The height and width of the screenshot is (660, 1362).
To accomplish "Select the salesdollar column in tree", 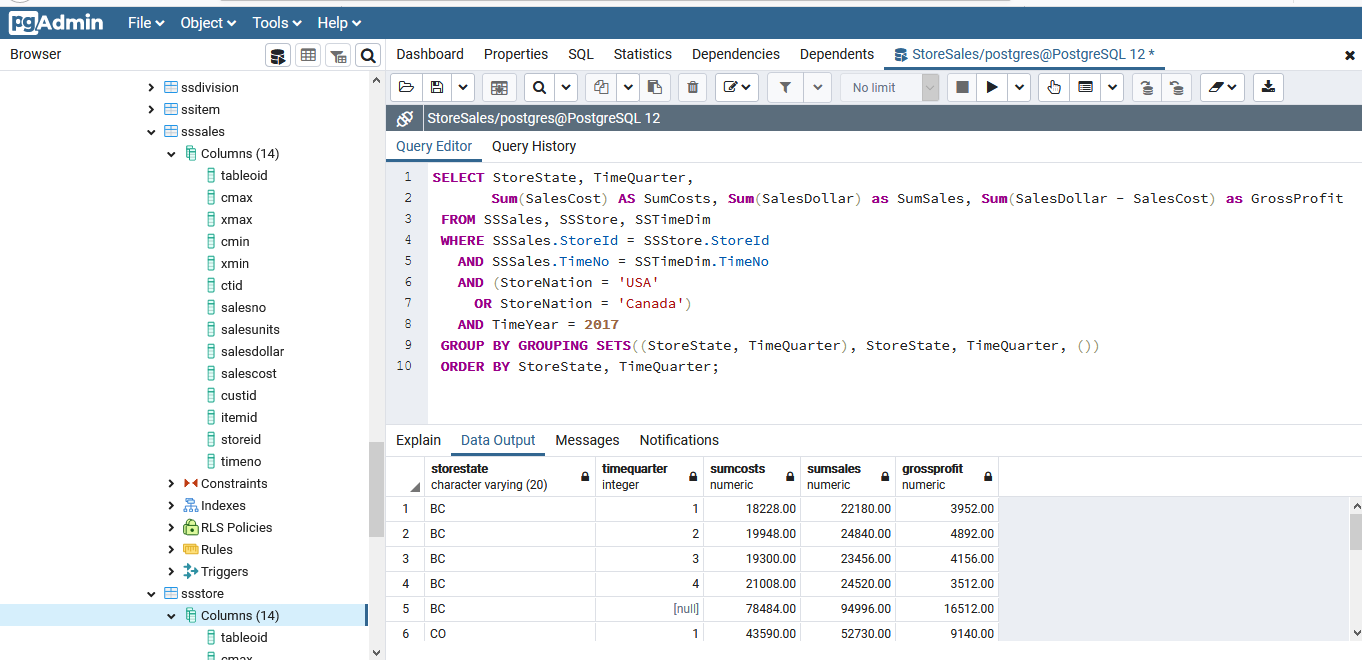I will click(252, 352).
